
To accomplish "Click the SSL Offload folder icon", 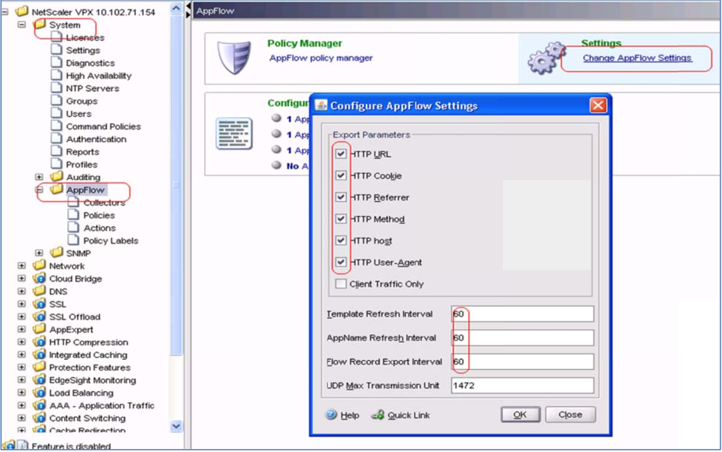I will coord(39,317).
